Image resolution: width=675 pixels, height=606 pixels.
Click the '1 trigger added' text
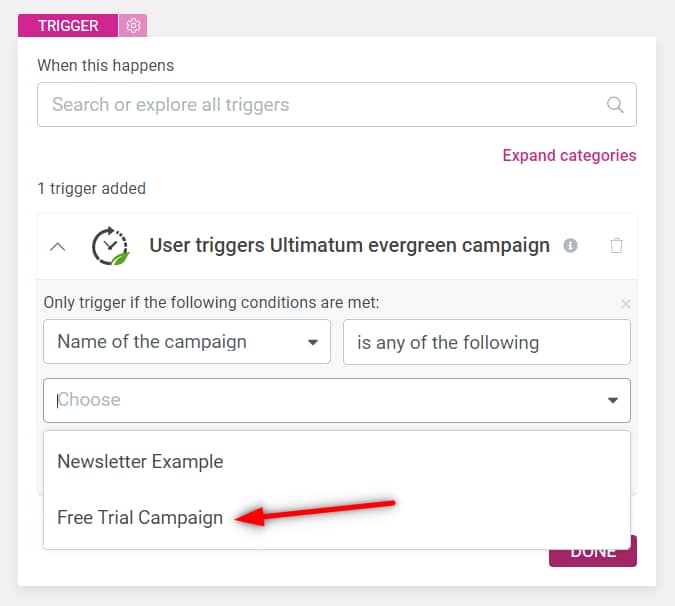91,188
